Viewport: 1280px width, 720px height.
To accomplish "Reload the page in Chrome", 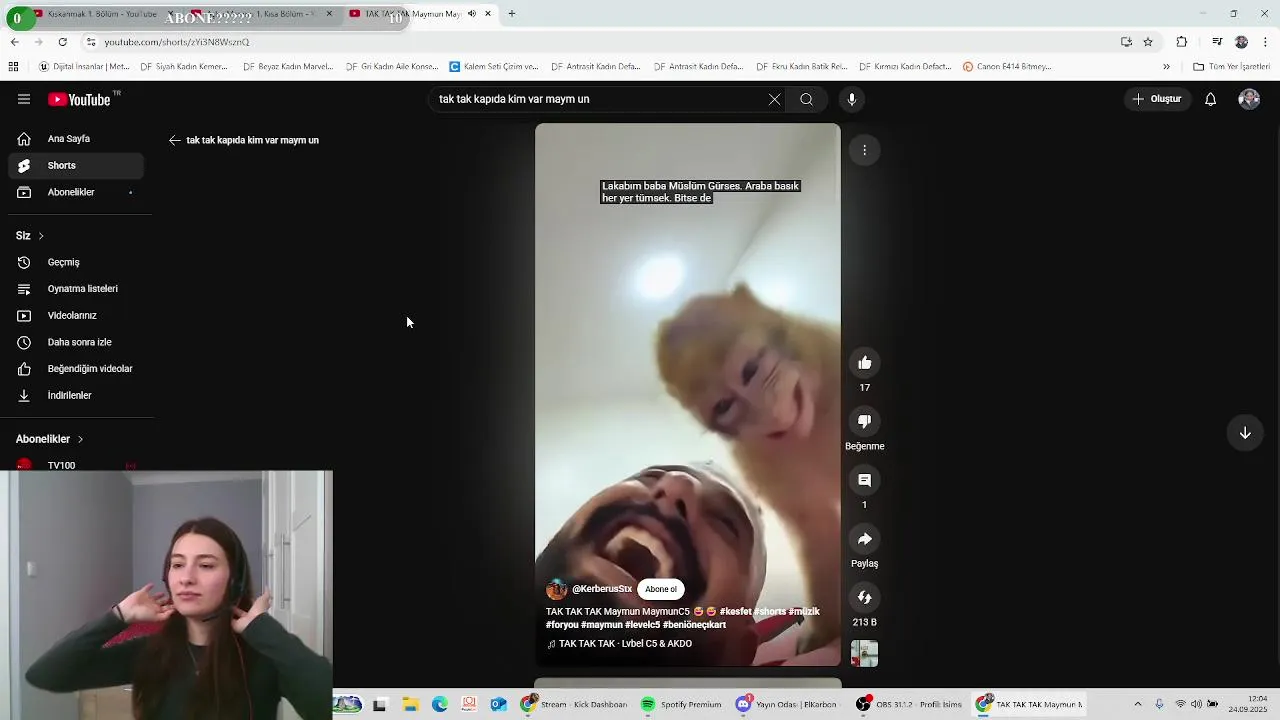I will (62, 42).
